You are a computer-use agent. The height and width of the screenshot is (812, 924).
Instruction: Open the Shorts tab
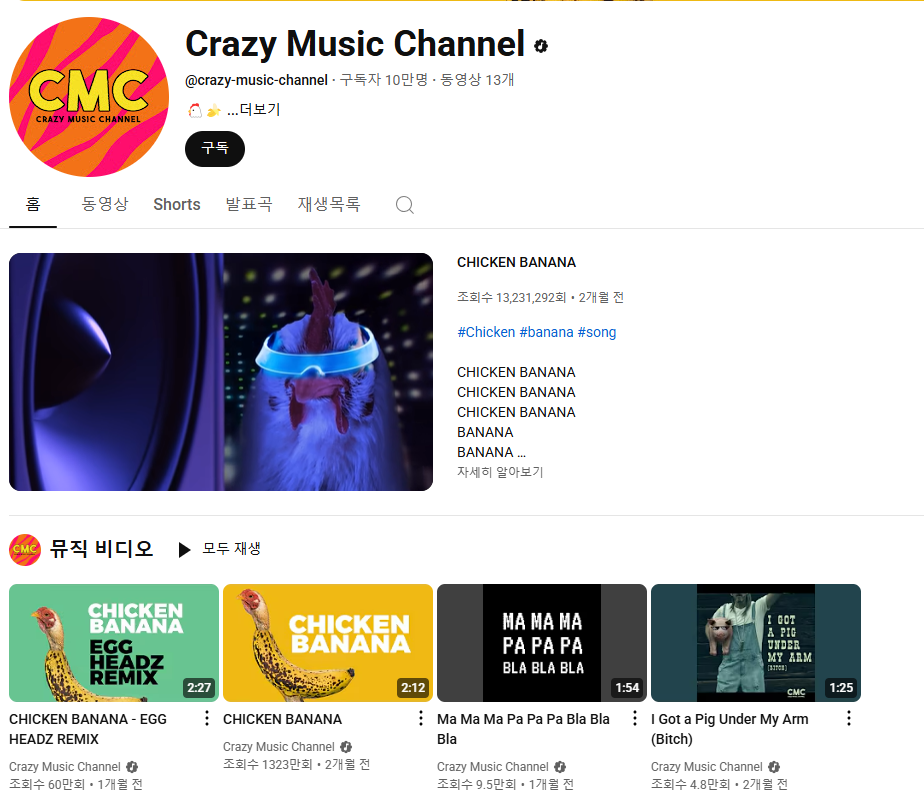pos(177,204)
